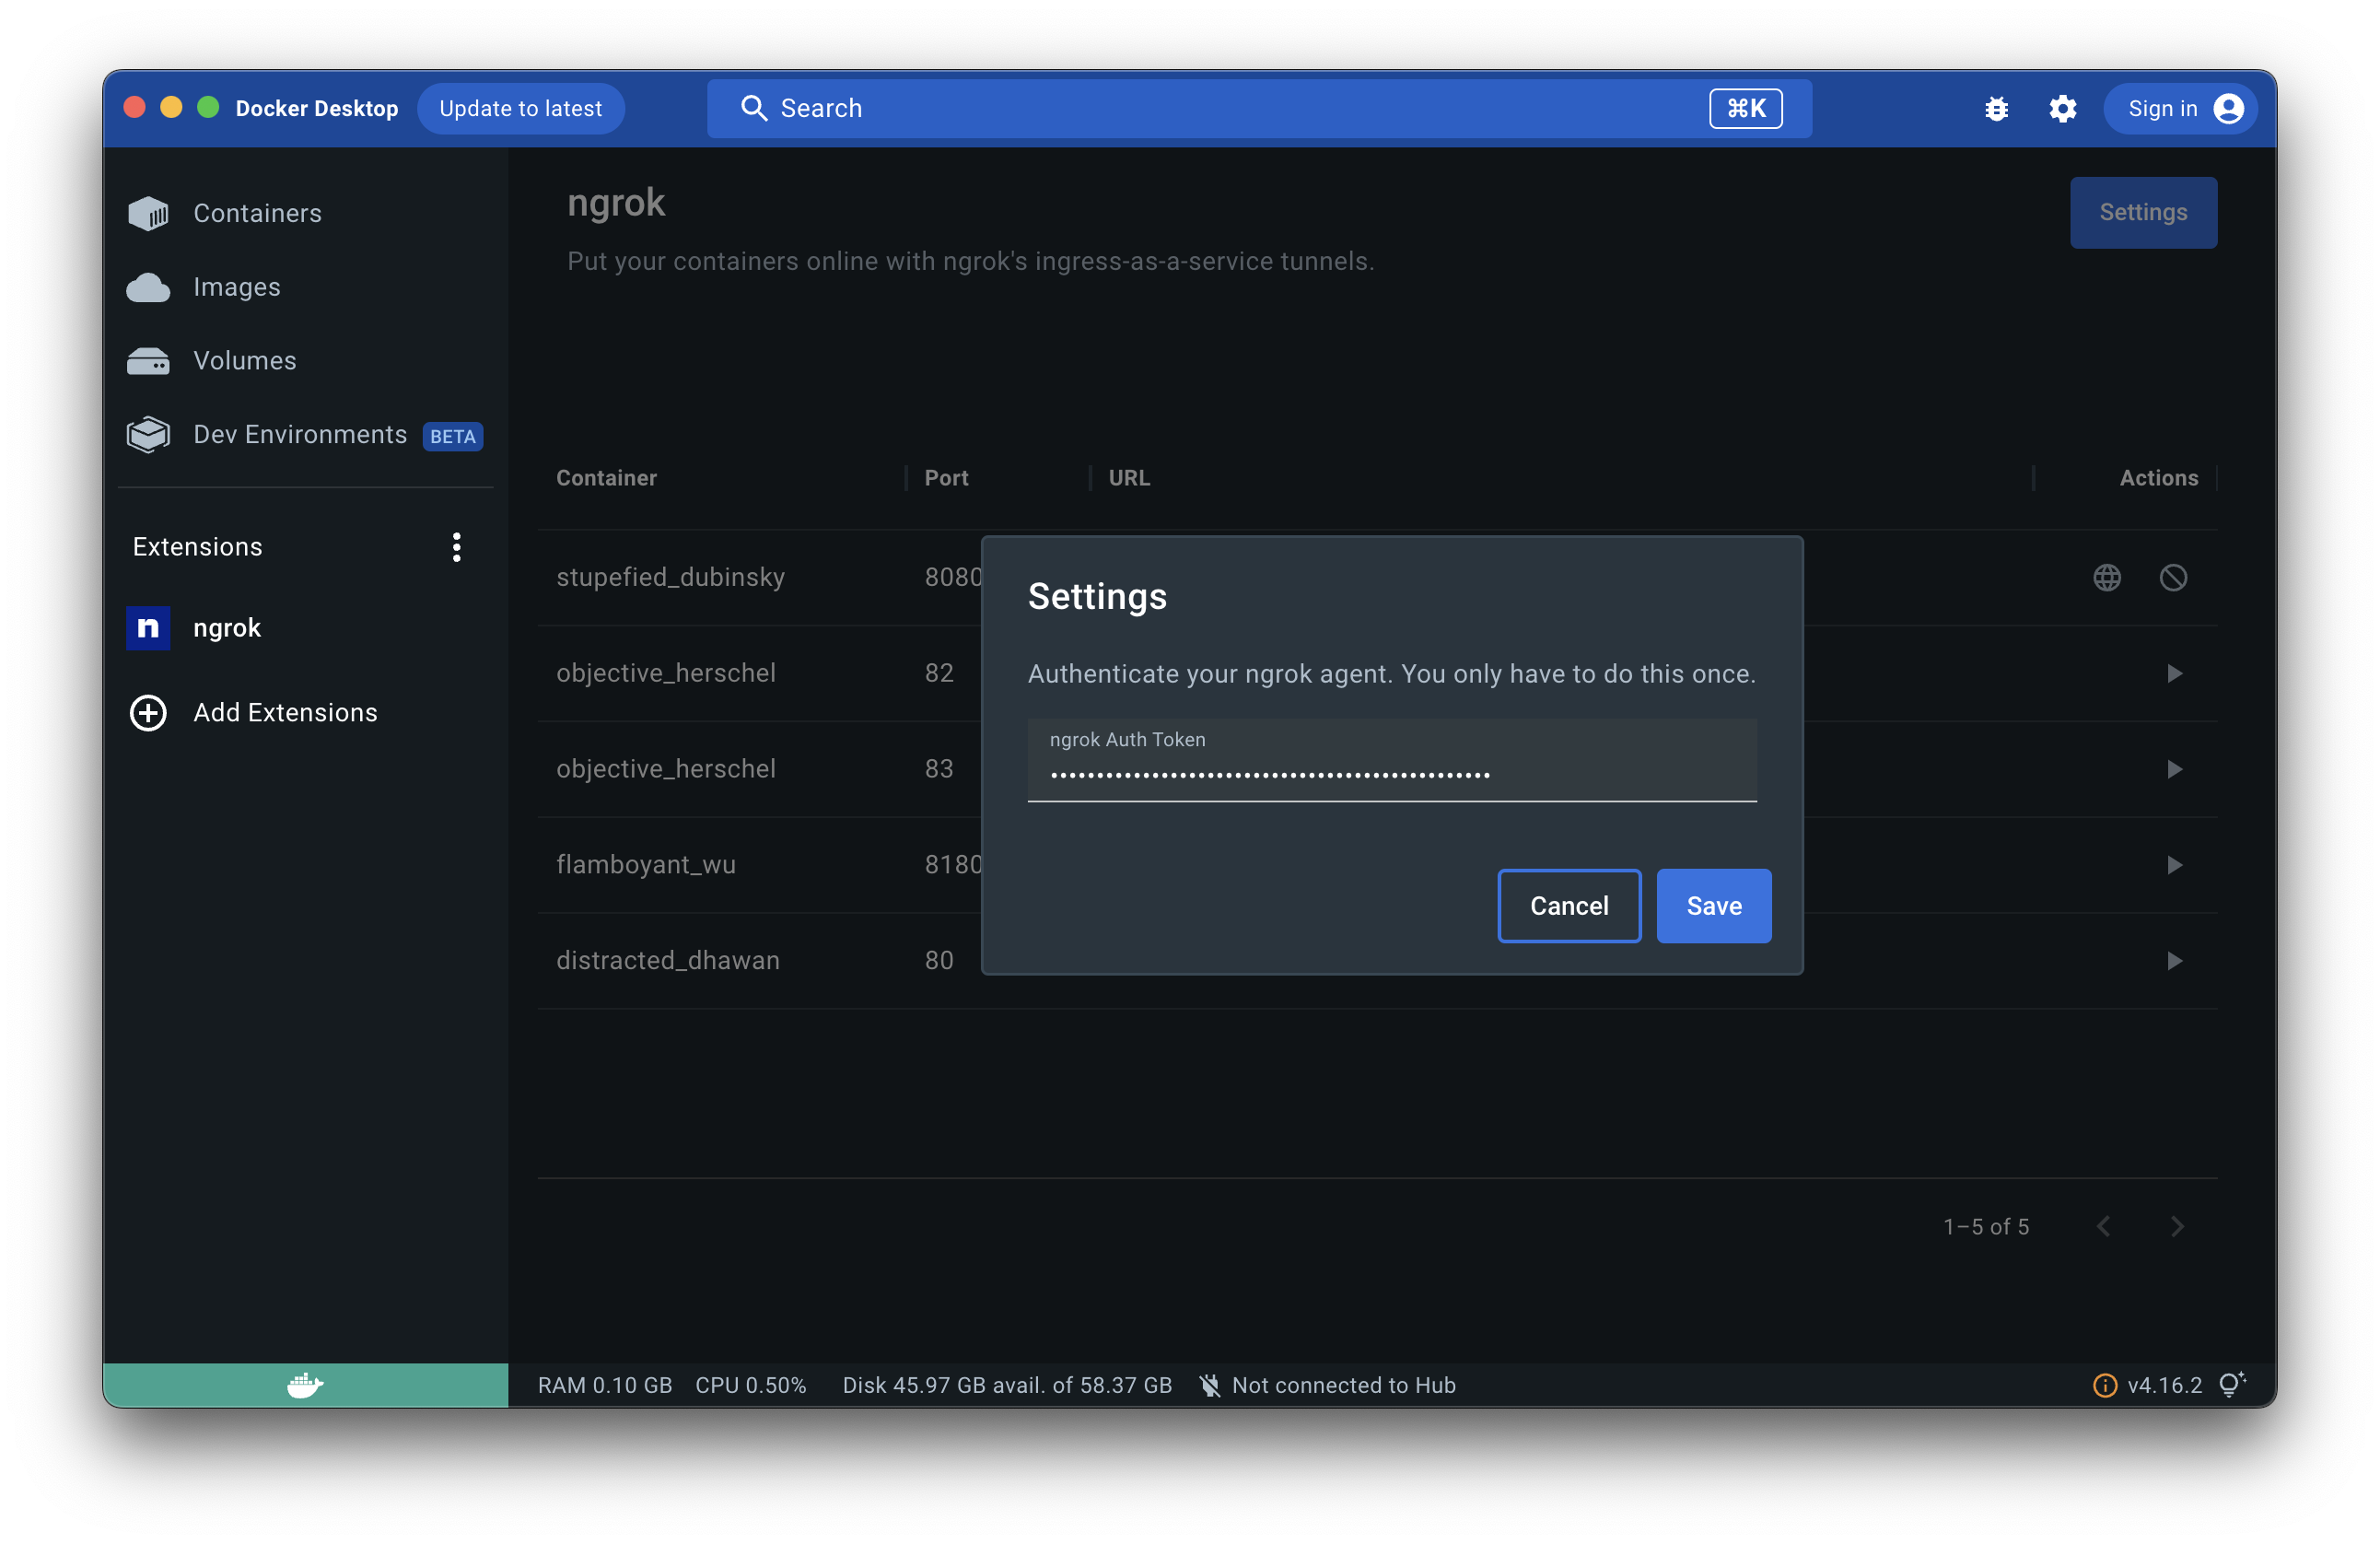Open stupefied_dubinsky tunnel globe icon
Viewport: 2380px width, 1544px height.
click(2107, 577)
